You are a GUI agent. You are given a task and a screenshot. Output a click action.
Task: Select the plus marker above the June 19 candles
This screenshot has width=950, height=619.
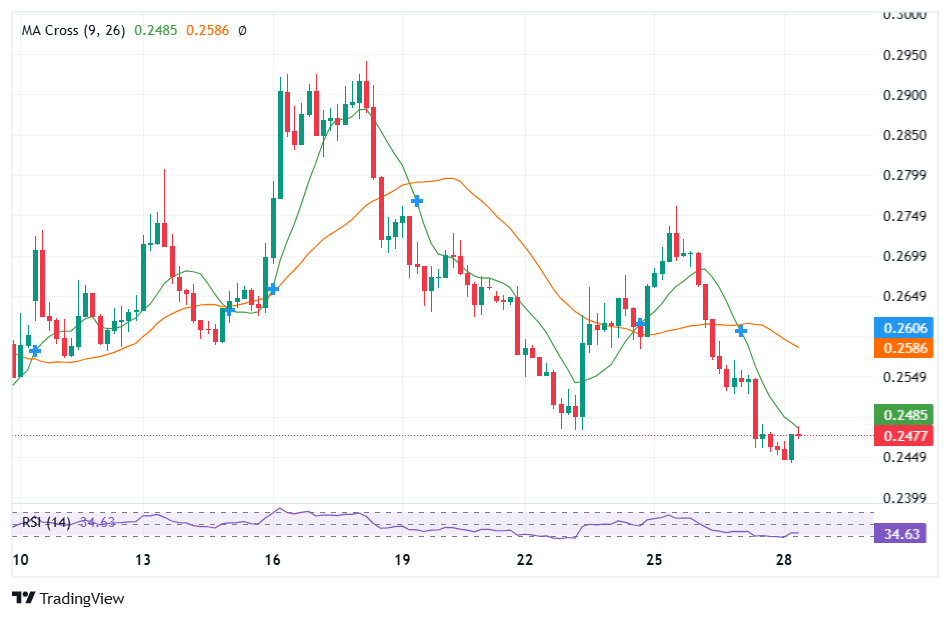(x=416, y=201)
